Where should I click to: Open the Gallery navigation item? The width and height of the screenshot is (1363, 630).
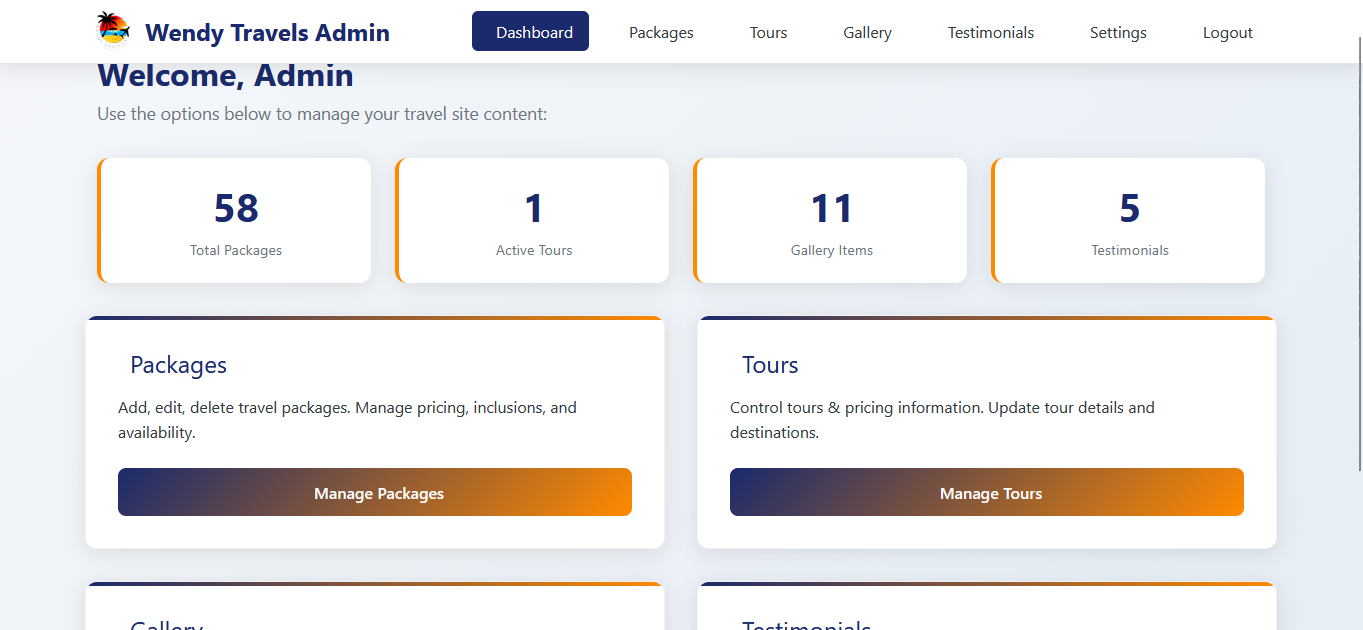(867, 32)
